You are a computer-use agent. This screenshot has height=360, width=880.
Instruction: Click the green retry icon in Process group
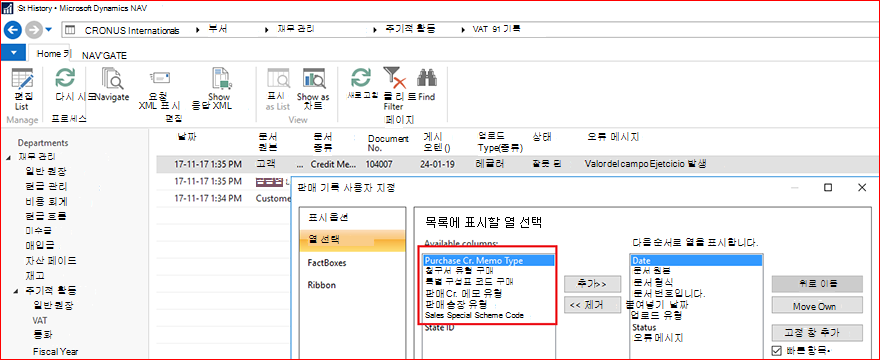[x=65, y=78]
